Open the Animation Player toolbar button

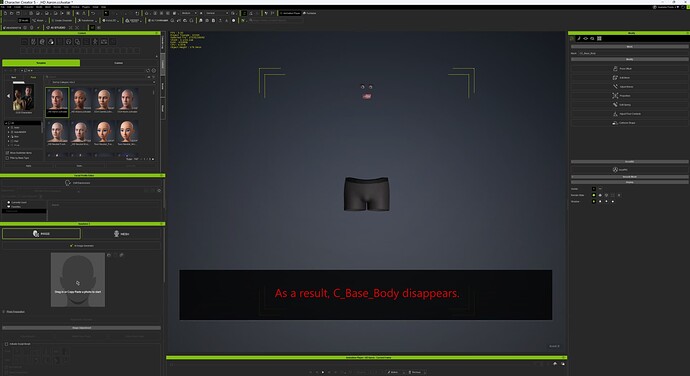pyautogui.click(x=290, y=13)
